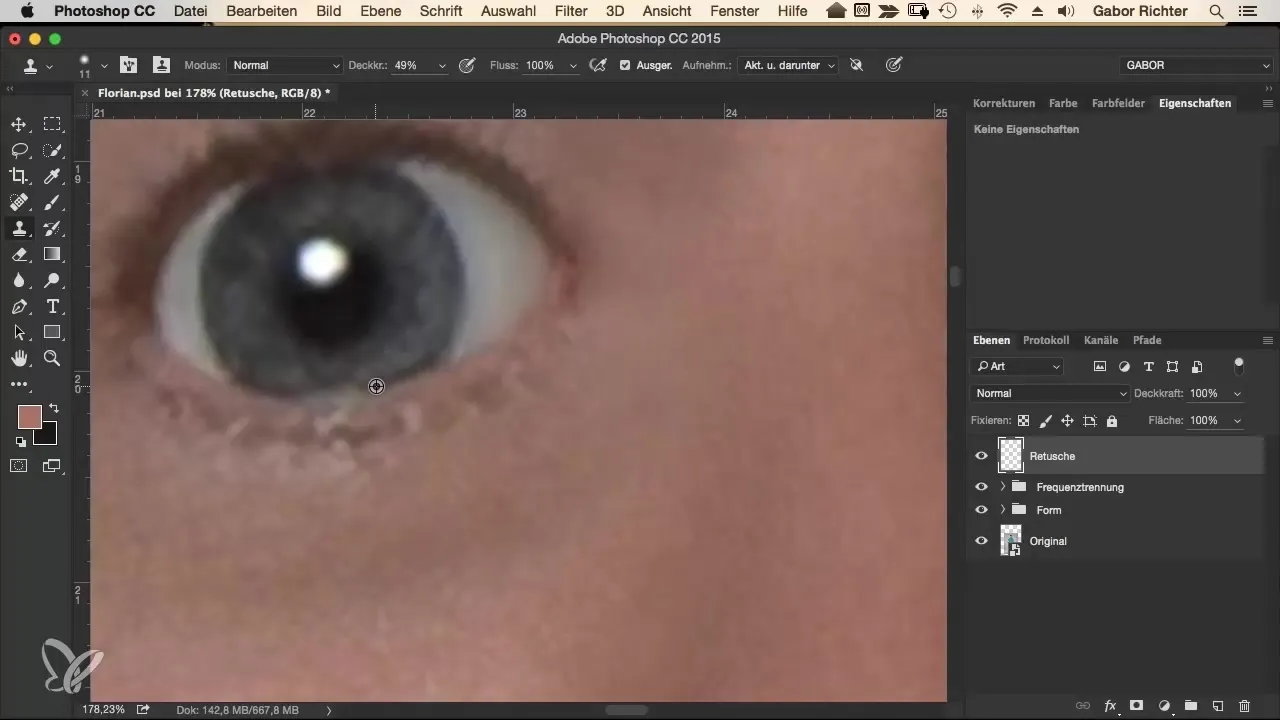Open the Clone Source panel toggle
Image resolution: width=1280 pixels, height=720 pixels.
coord(160,65)
